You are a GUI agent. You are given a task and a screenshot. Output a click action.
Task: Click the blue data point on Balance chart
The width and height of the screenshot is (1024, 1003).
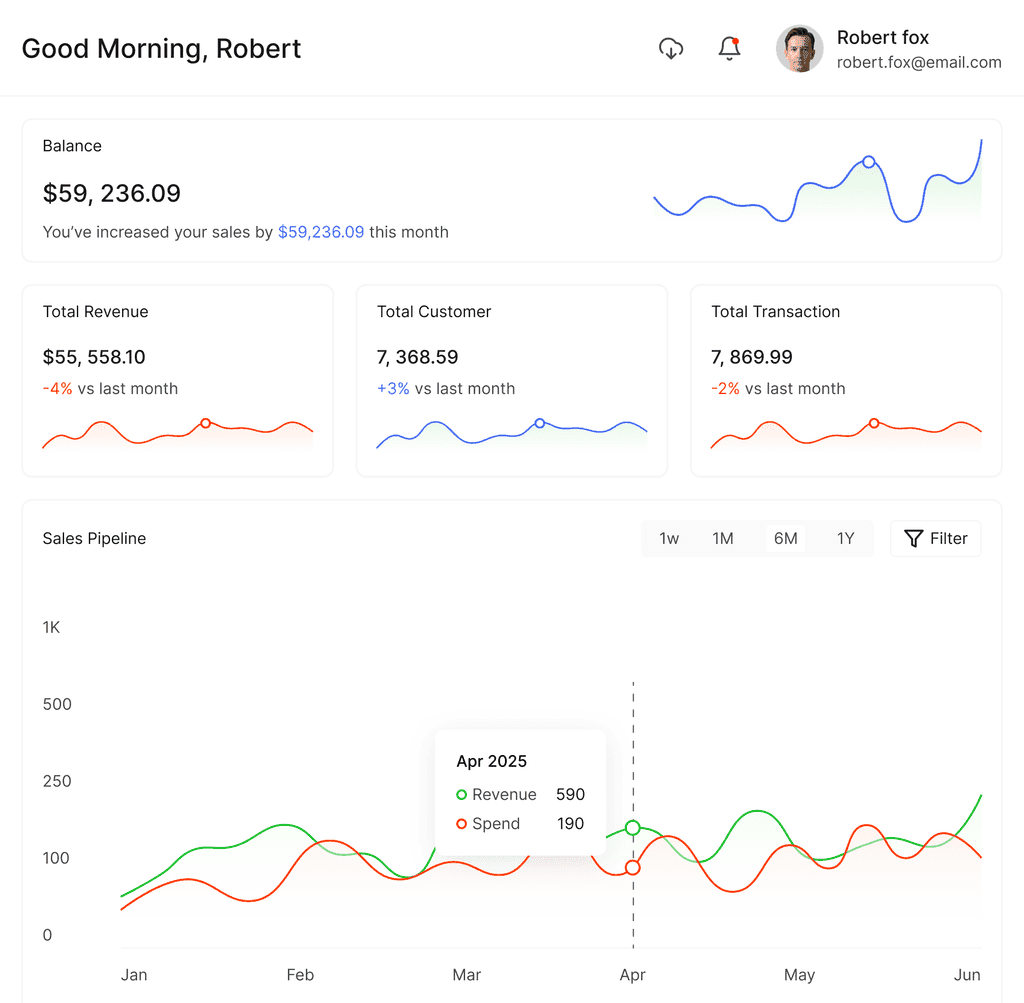tap(869, 162)
